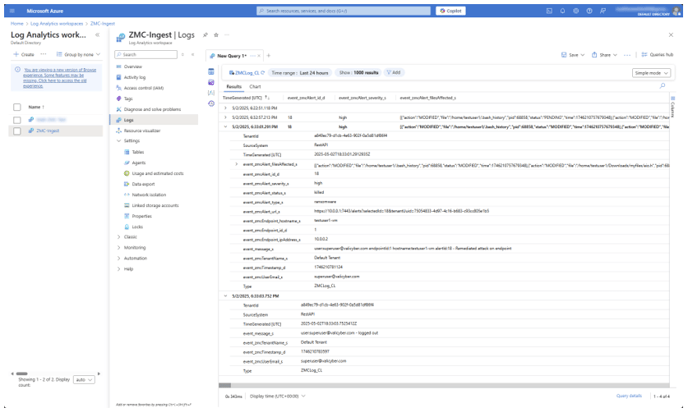The width and height of the screenshot is (688, 417).
Task: Expand the event_zmcAlert_filesAffected_s field
Action: (x=236, y=164)
